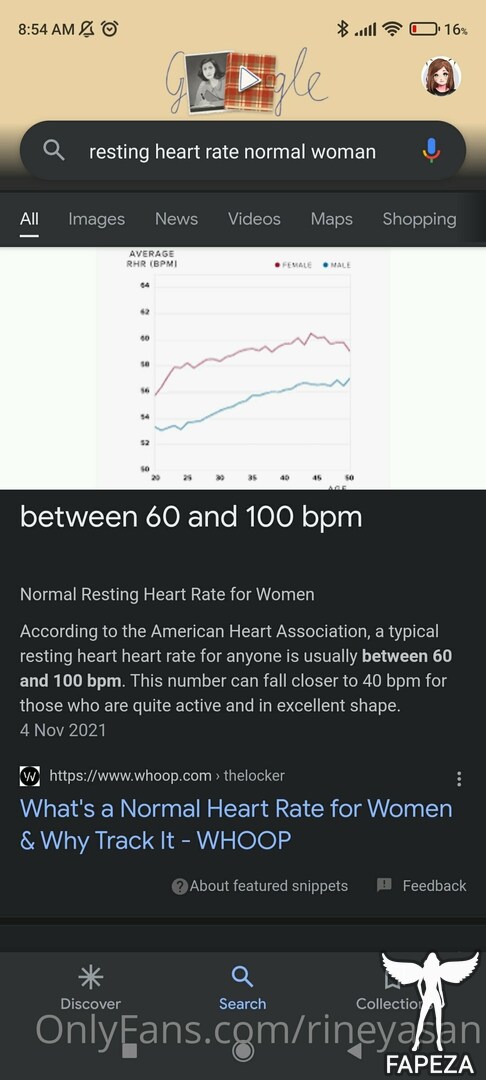Tap the Android home navigation button

coord(242,1051)
